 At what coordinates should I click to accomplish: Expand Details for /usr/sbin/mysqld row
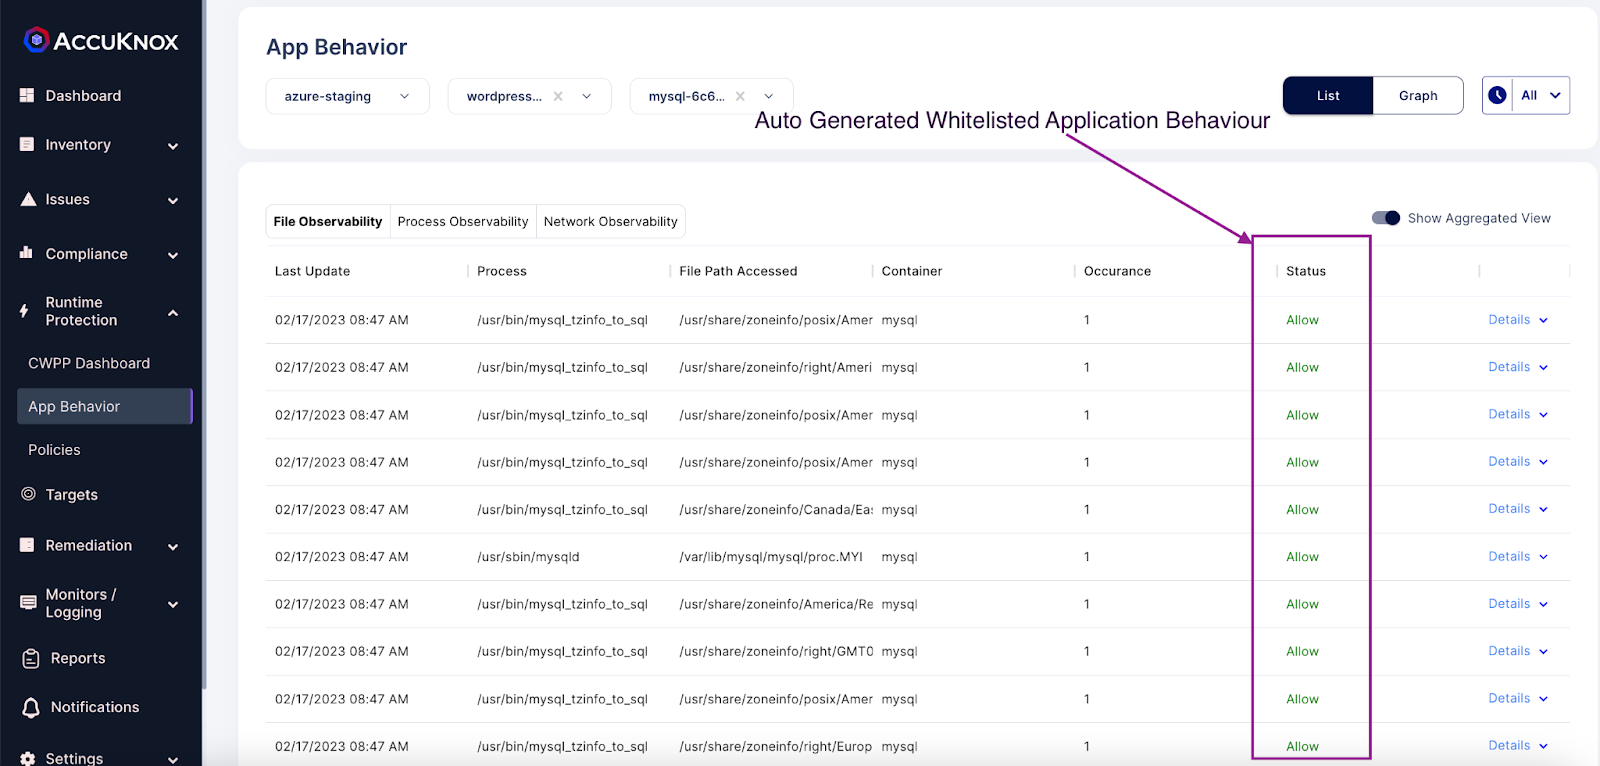pyautogui.click(x=1518, y=556)
